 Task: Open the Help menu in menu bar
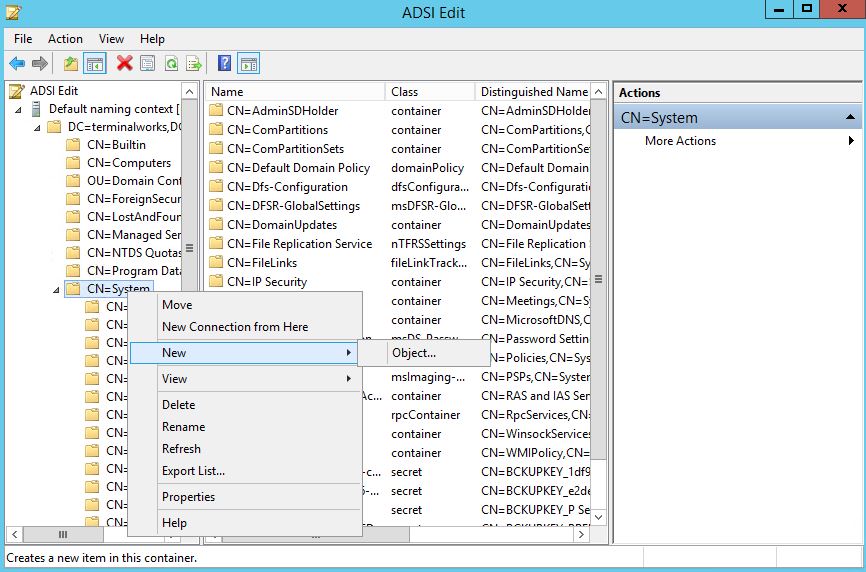(152, 39)
